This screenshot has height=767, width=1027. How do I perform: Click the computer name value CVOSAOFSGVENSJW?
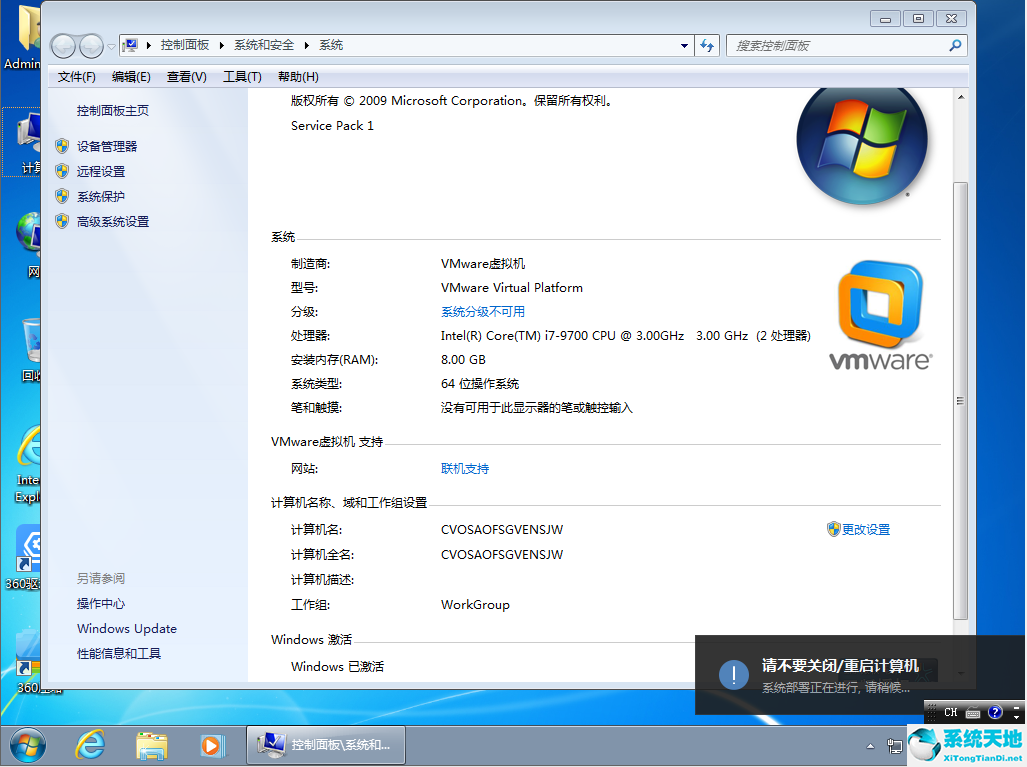pos(502,530)
